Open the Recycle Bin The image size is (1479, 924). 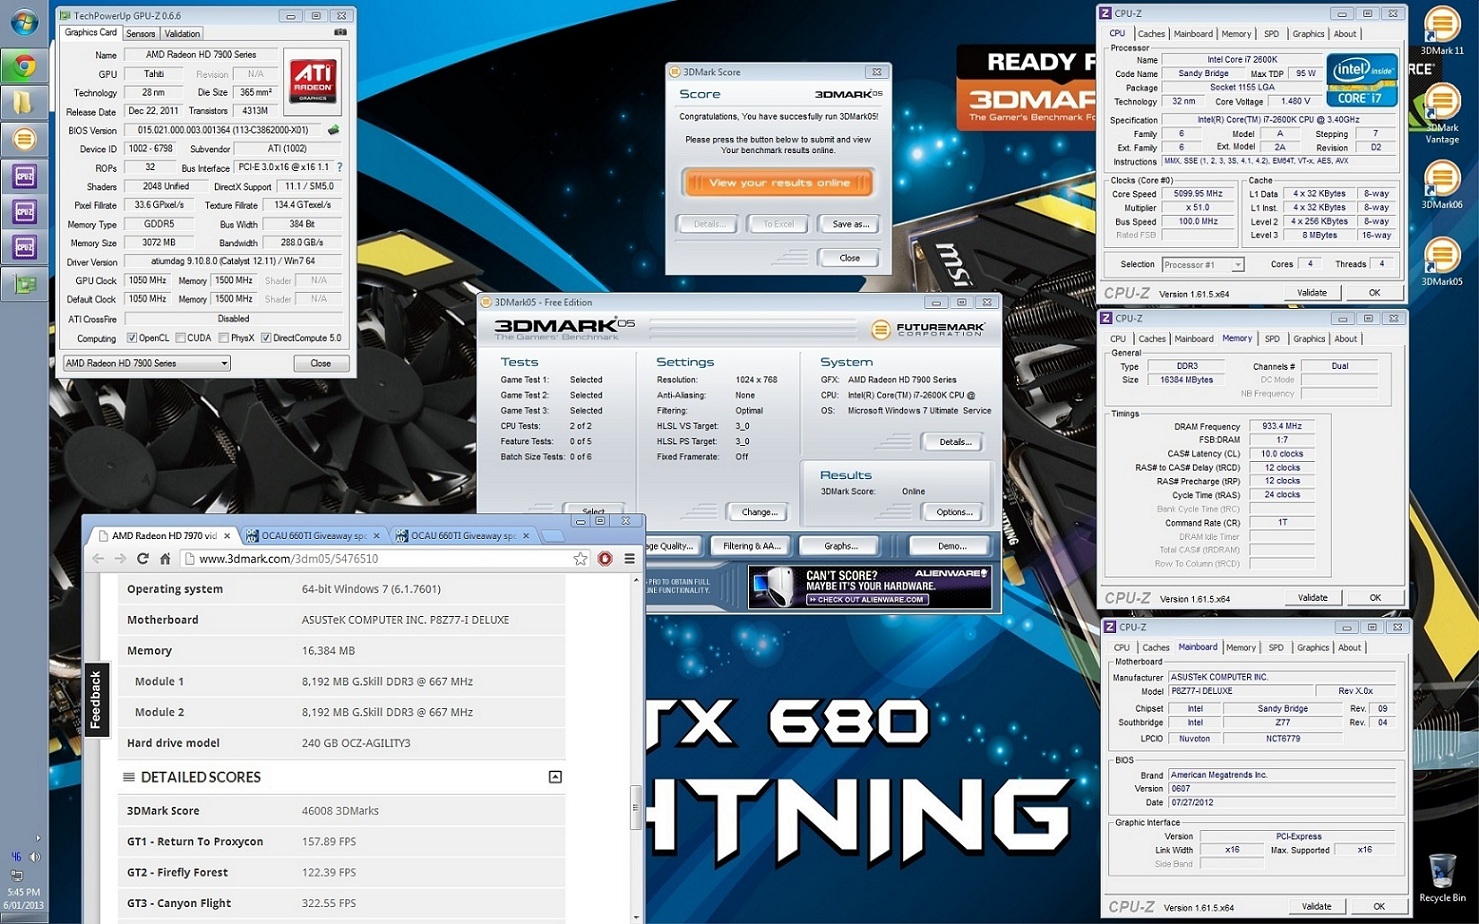(x=1442, y=878)
